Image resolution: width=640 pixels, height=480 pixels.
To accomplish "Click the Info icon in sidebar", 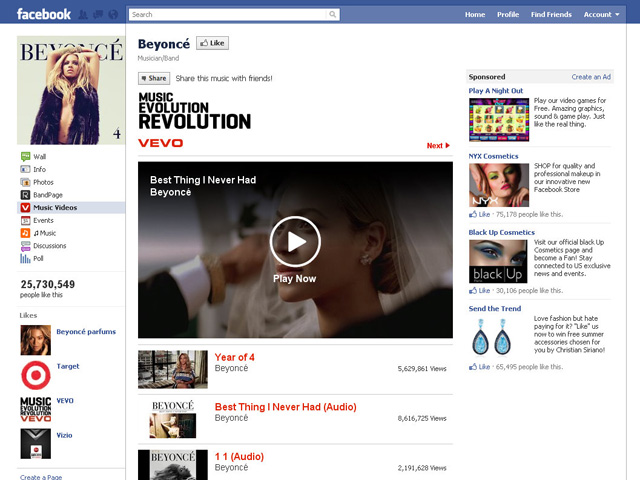I will coord(25,169).
